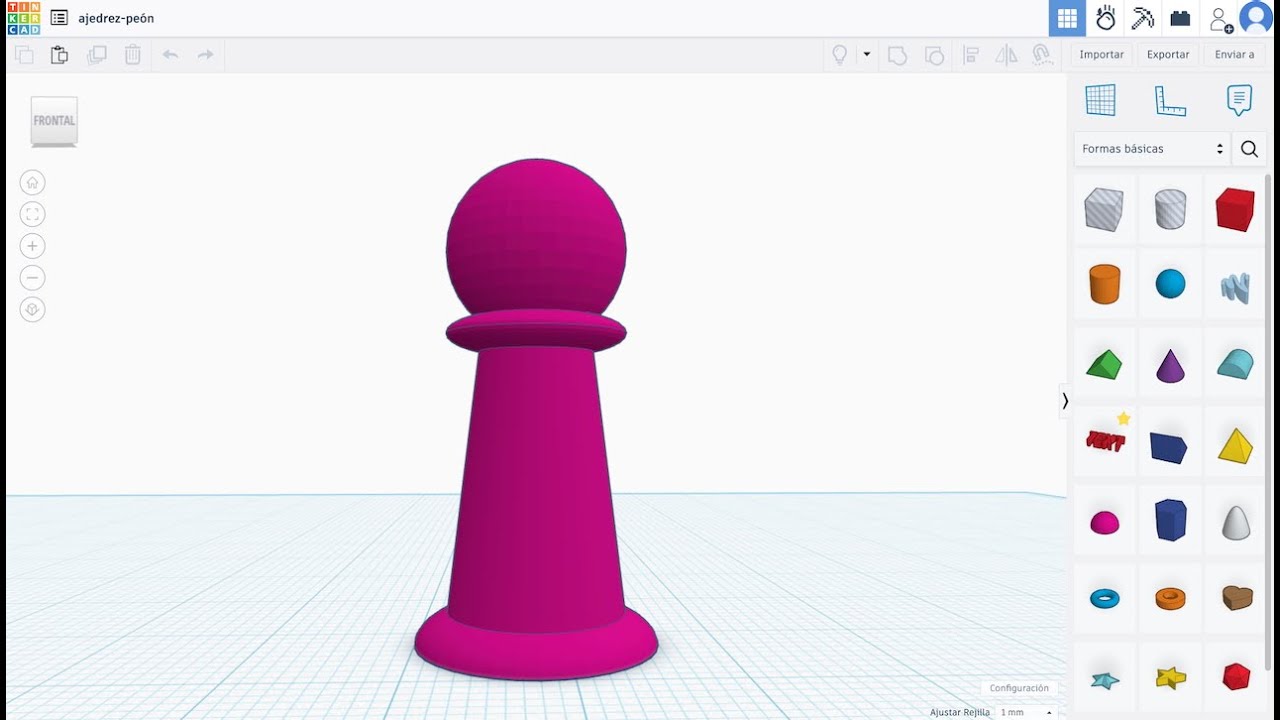Click the ajedrez-peón design name
Screen dimensions: 1280x720
point(116,18)
